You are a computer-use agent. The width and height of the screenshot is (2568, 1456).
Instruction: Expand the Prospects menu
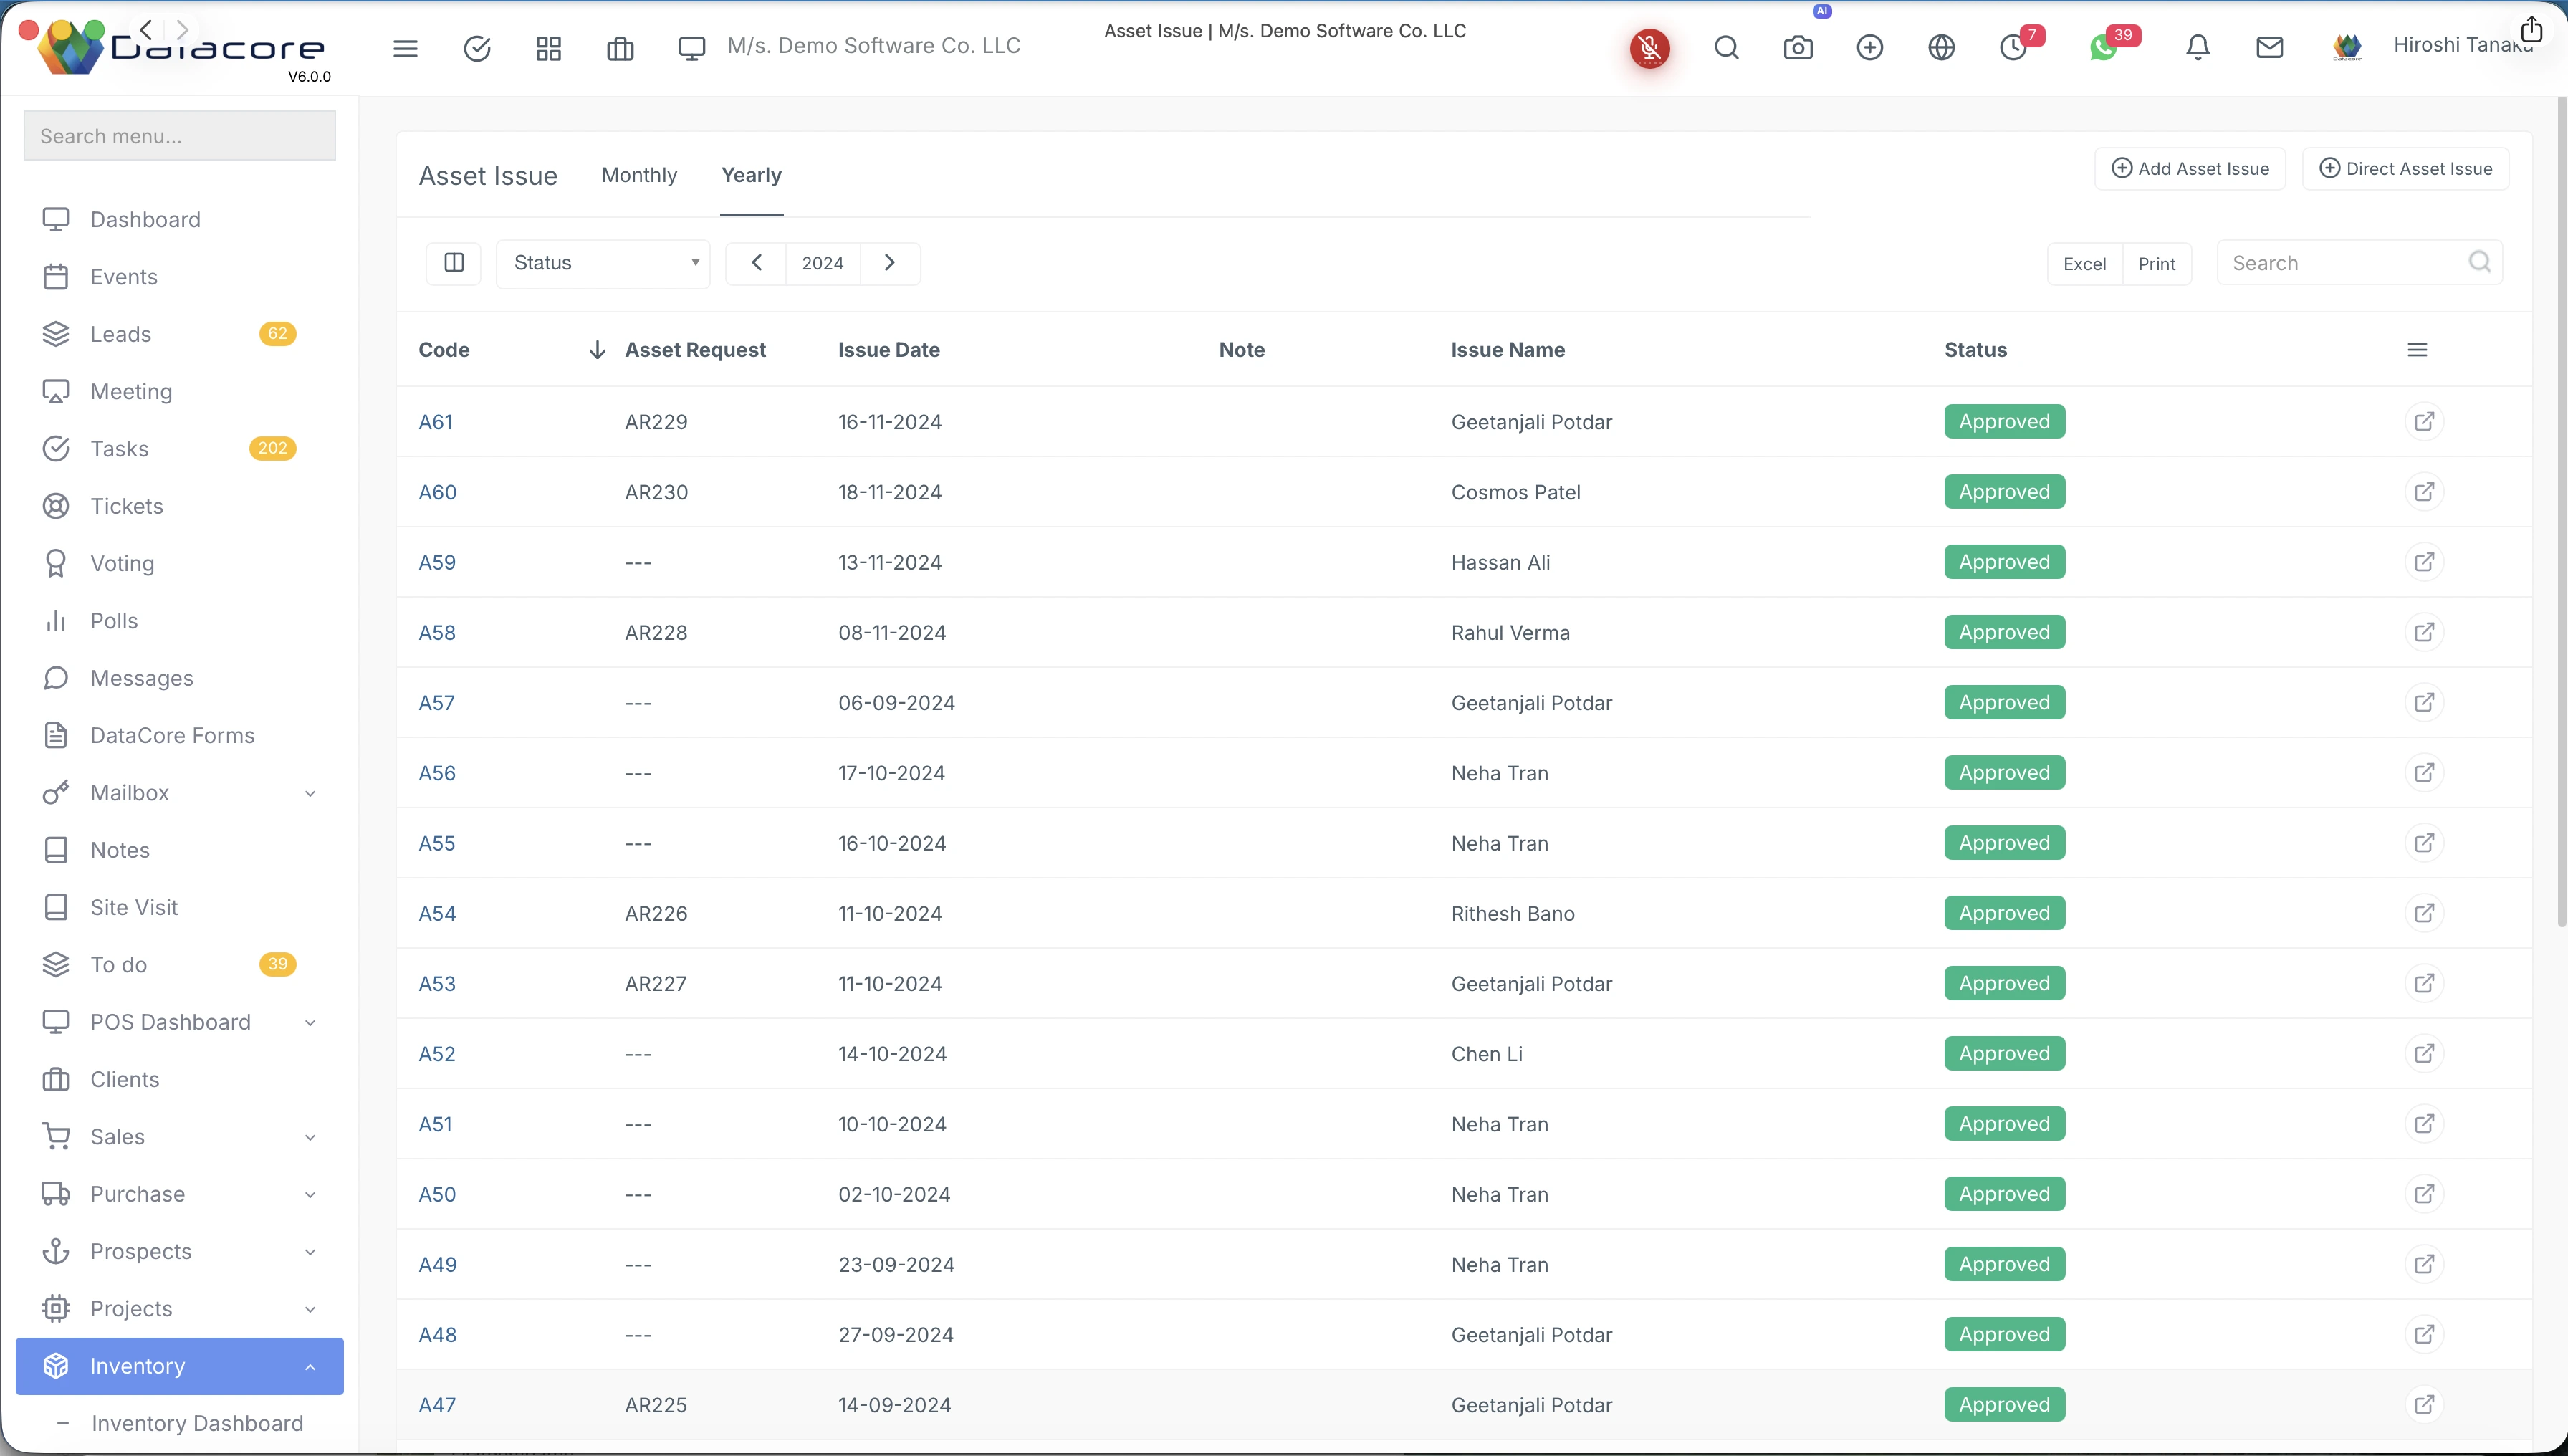pyautogui.click(x=180, y=1252)
